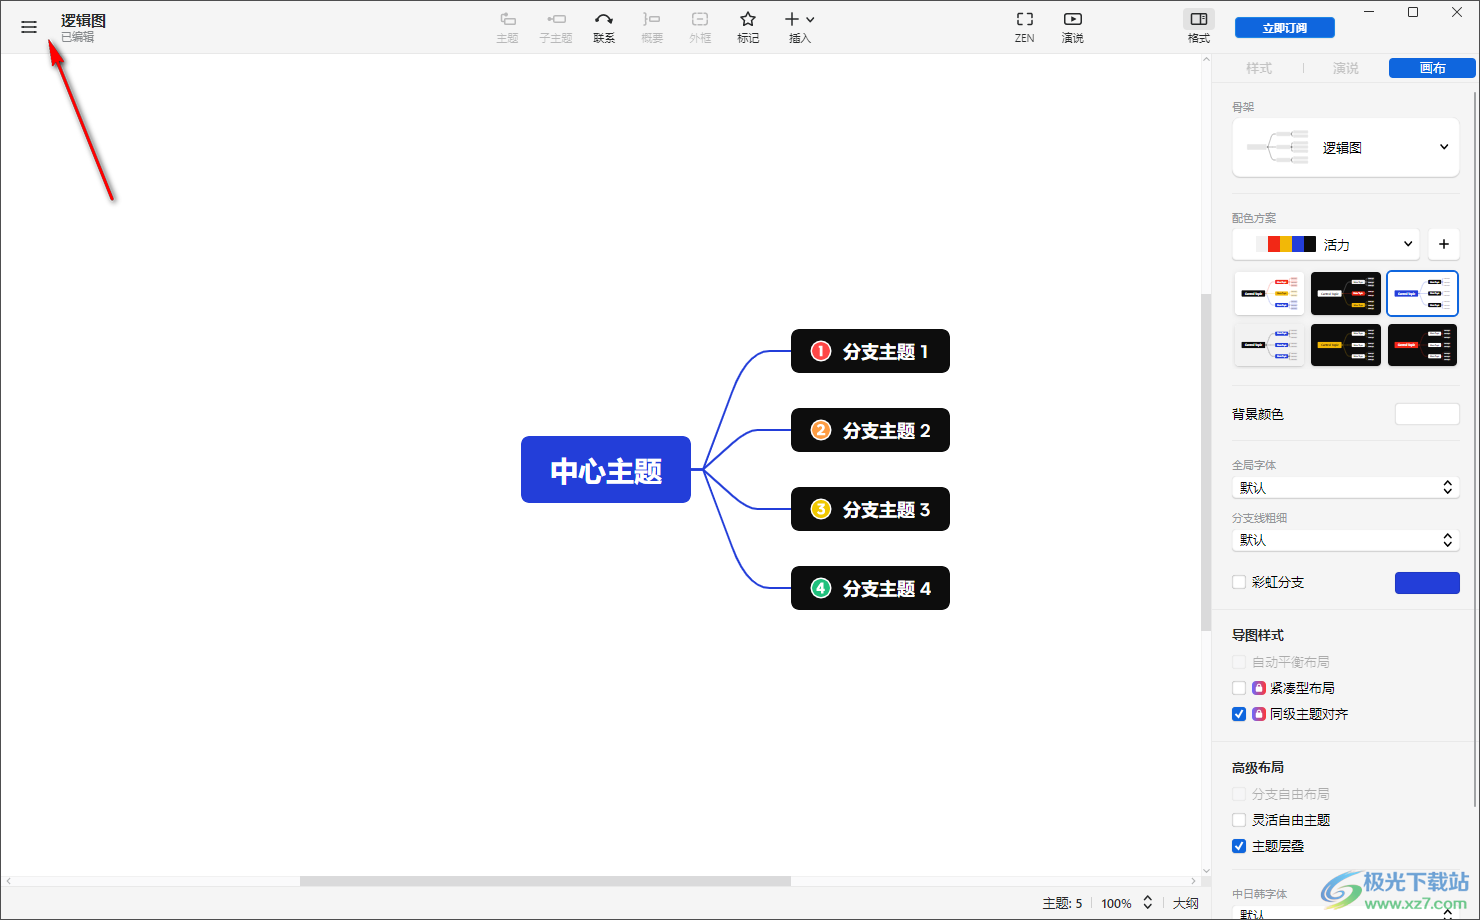
Task: Enter ZEN fullscreen mode
Action: click(x=1025, y=27)
